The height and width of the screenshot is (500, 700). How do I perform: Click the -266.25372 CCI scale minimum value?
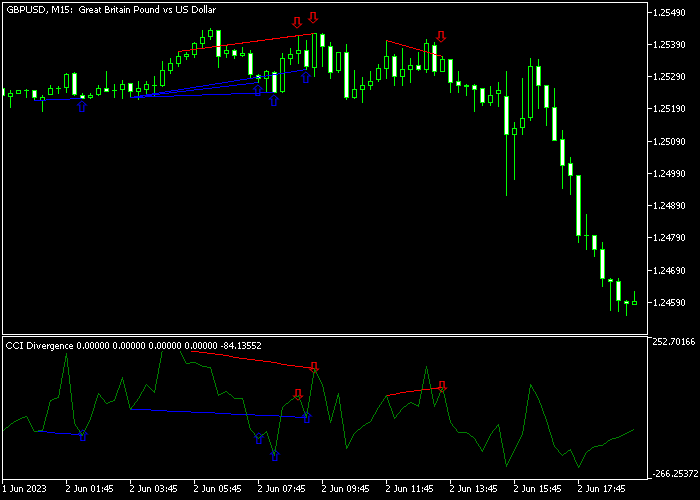click(x=674, y=474)
